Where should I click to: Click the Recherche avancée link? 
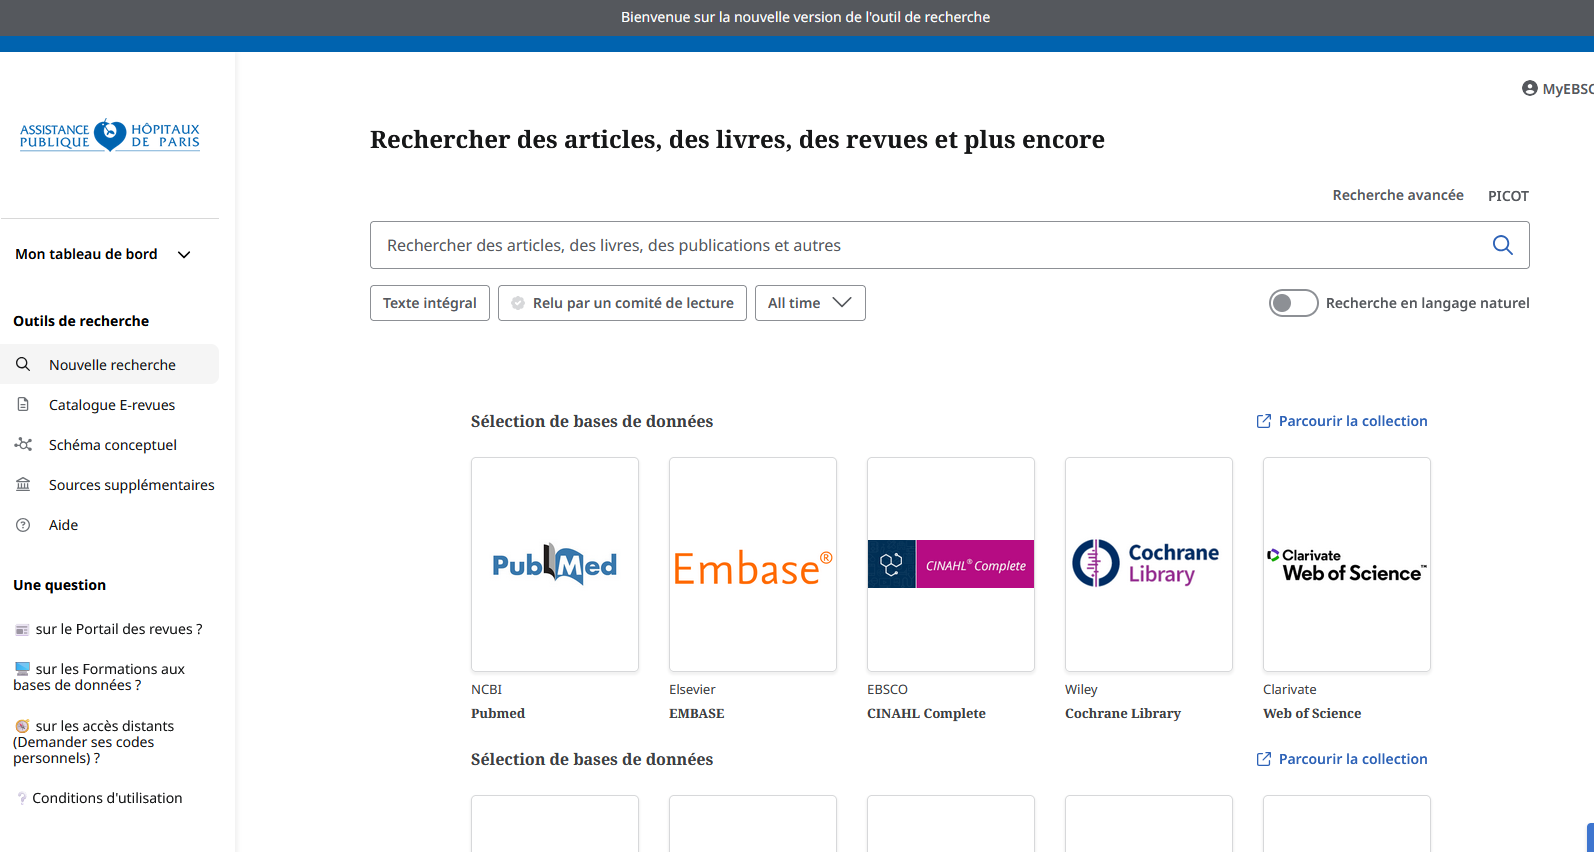(1397, 195)
